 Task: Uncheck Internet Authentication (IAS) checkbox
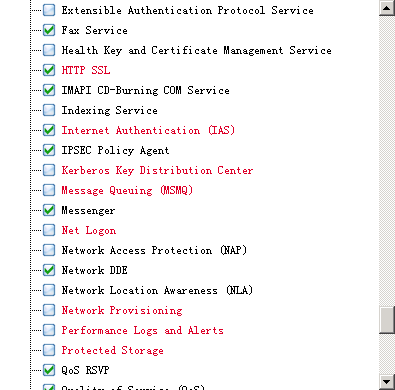point(49,130)
